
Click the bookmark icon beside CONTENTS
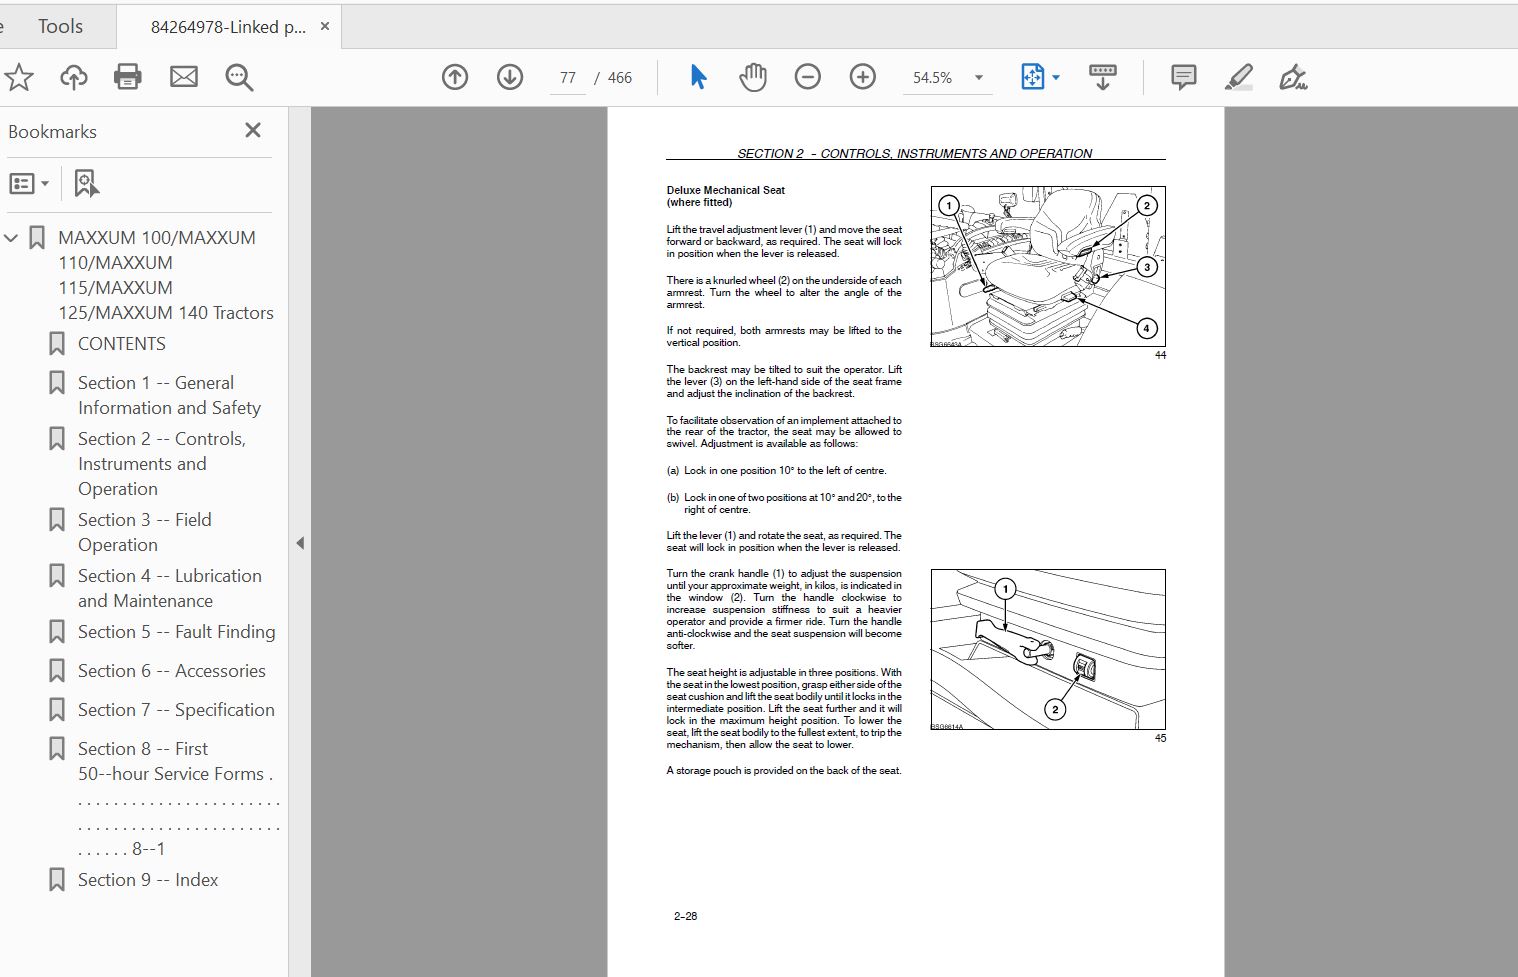[57, 344]
